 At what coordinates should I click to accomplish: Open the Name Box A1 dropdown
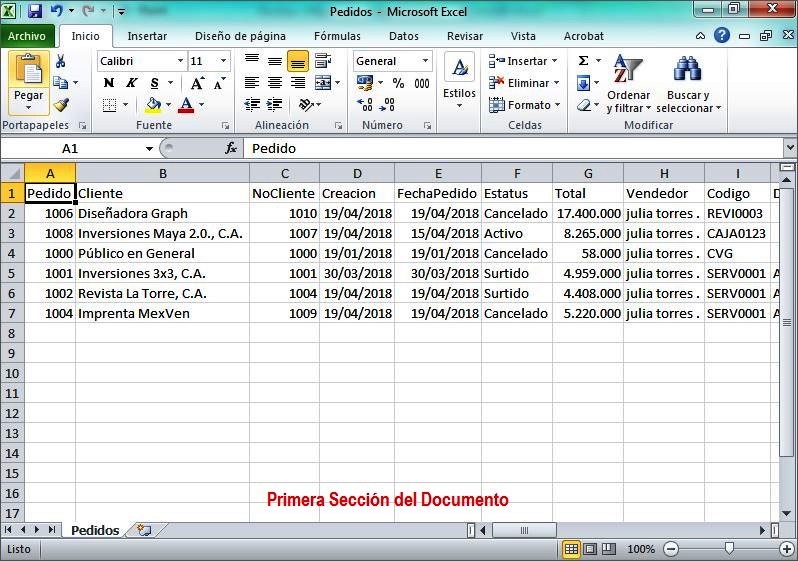tap(149, 149)
